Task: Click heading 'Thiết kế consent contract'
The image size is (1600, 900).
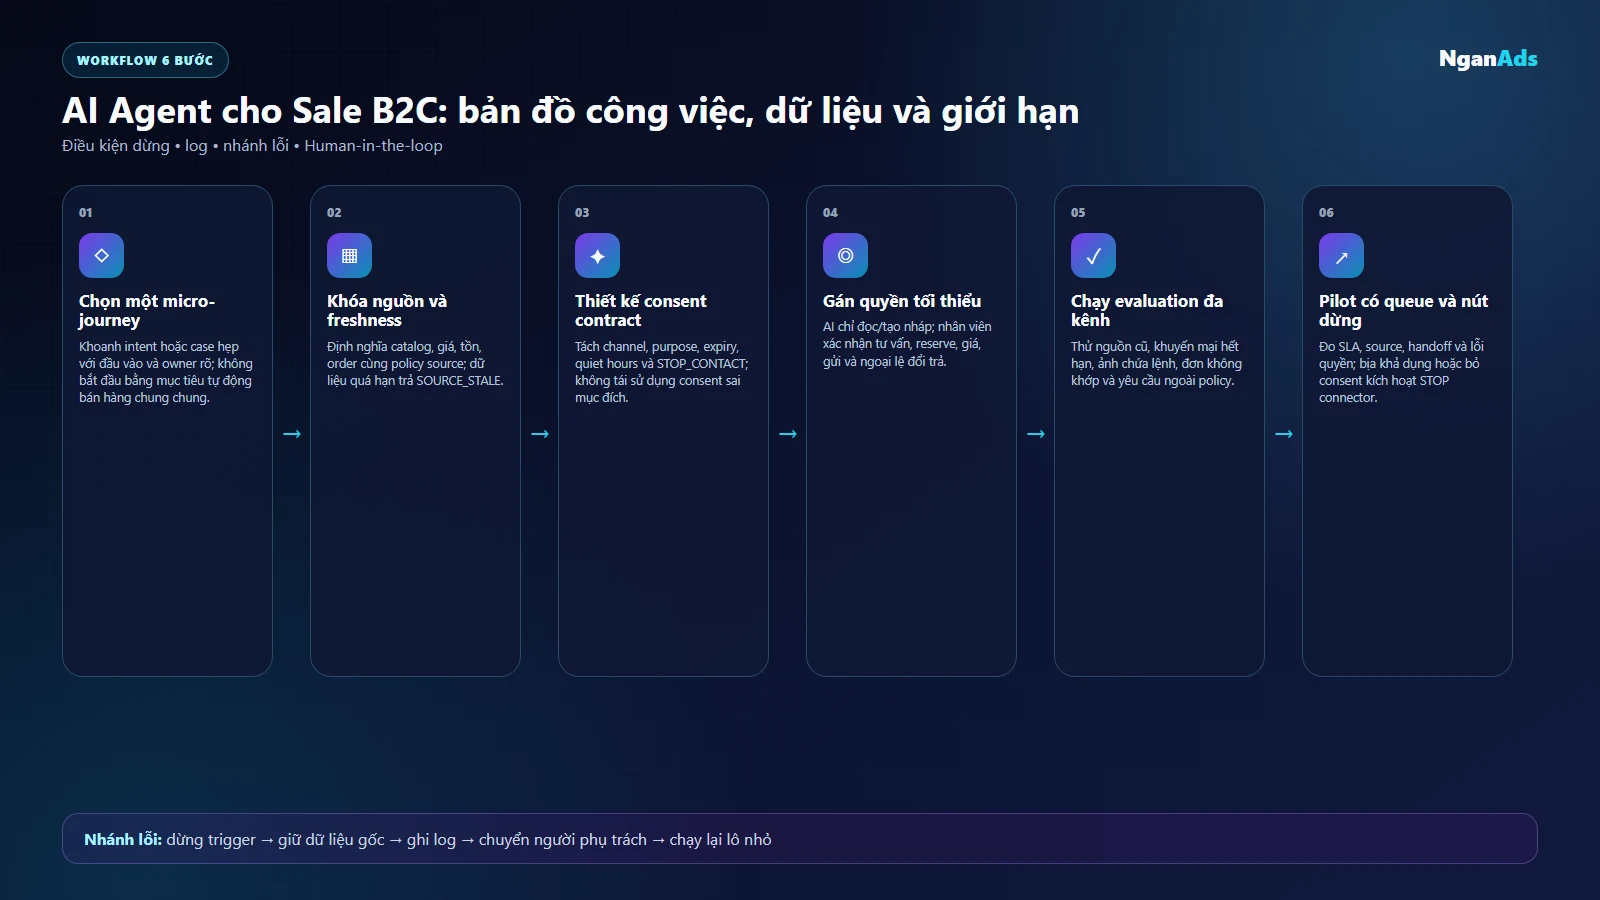Action: 641,310
